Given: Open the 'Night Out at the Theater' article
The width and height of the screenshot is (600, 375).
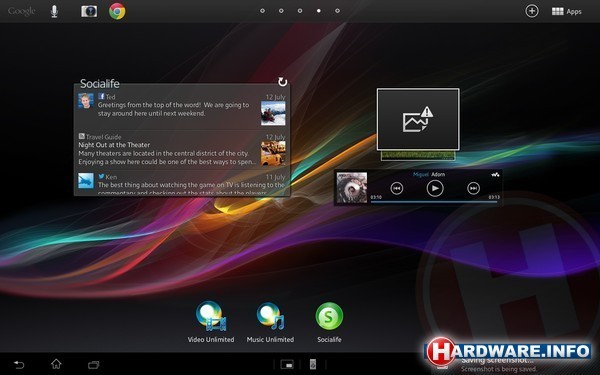Looking at the screenshot, I should [114, 145].
